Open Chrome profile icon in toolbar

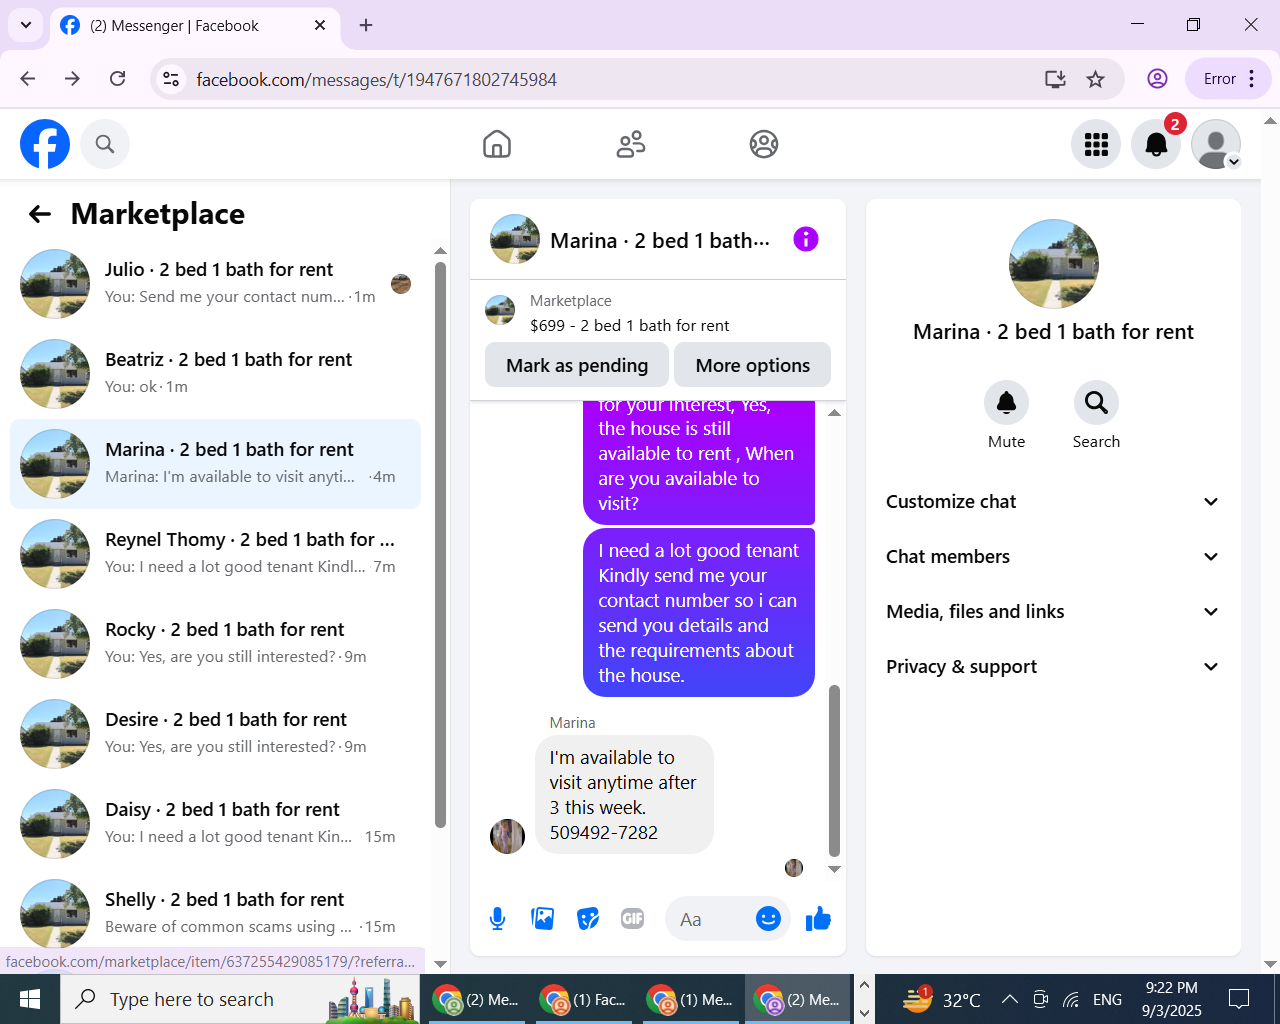click(x=1157, y=79)
